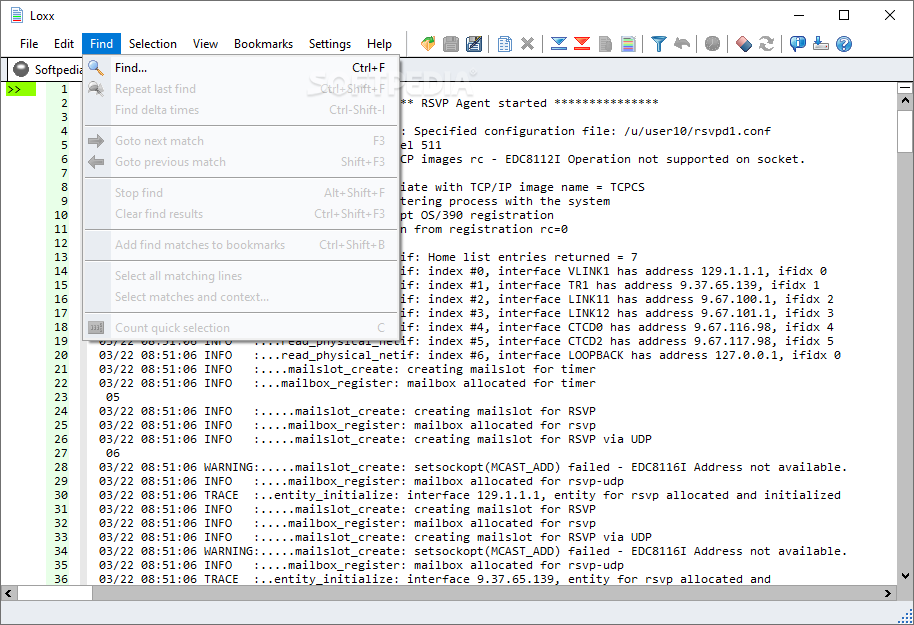Click the grey document icon in the toolbar
The width and height of the screenshot is (914, 625).
click(x=605, y=44)
